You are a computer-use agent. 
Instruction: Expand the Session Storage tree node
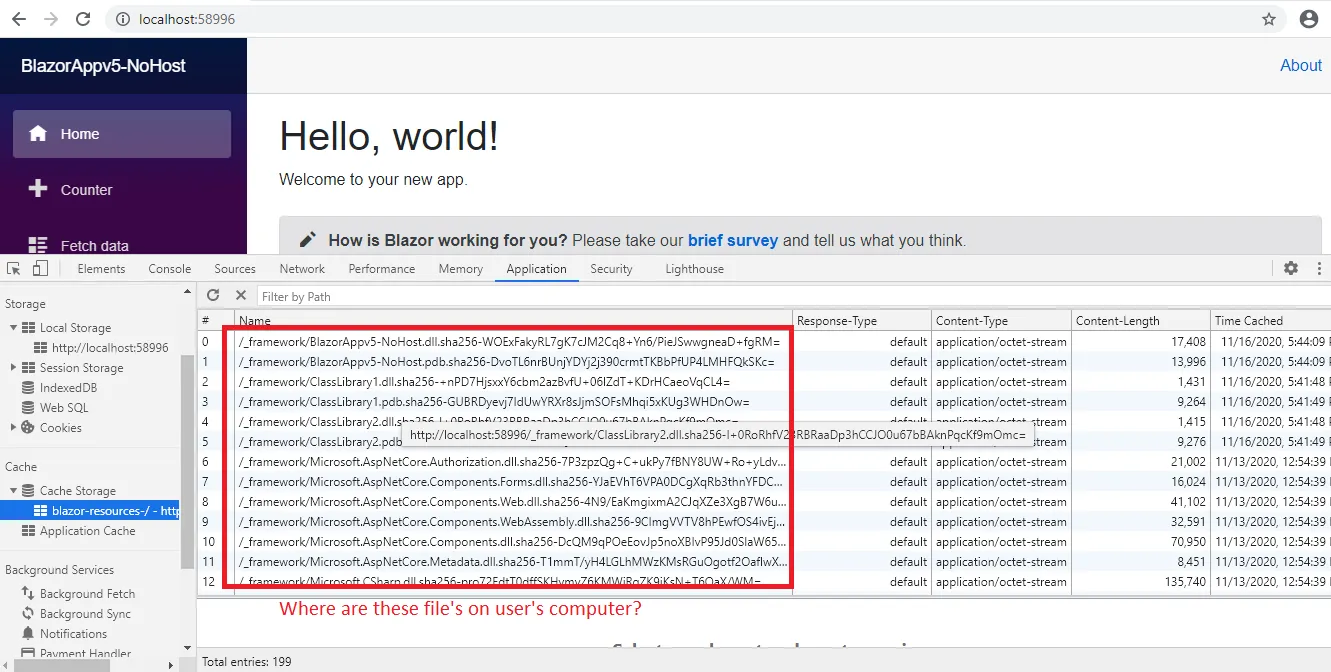tap(13, 368)
